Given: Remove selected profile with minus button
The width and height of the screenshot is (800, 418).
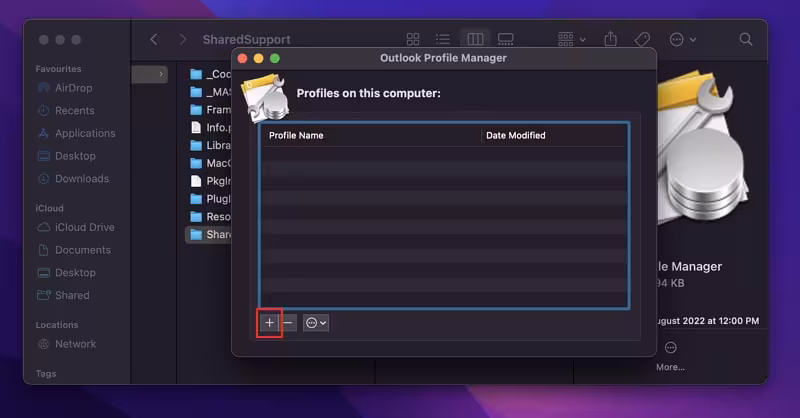Looking at the screenshot, I should click(x=288, y=323).
